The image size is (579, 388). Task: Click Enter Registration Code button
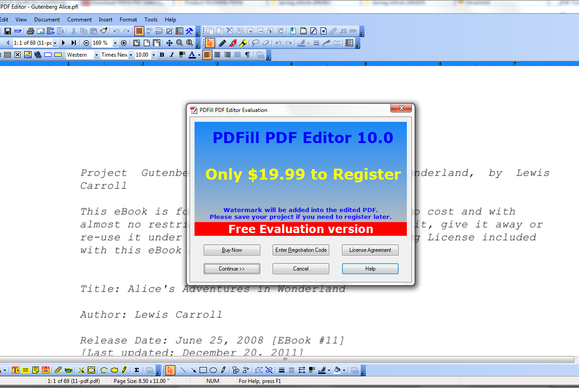click(301, 250)
